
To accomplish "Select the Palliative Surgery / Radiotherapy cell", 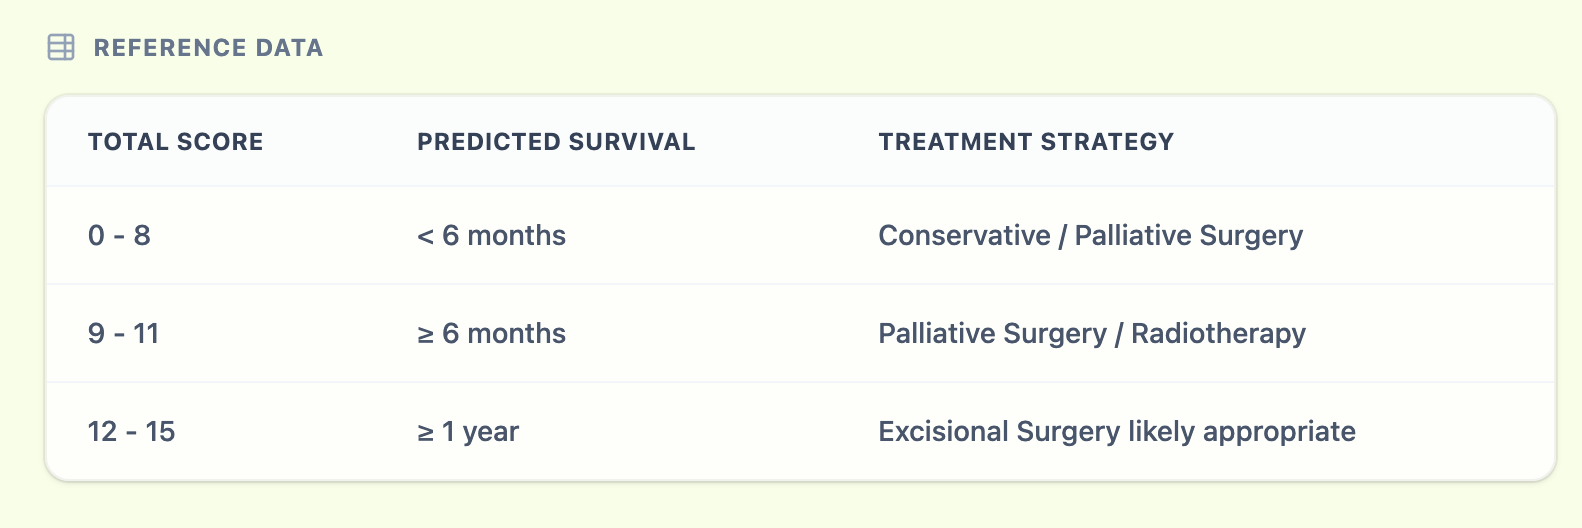I will pos(1092,334).
